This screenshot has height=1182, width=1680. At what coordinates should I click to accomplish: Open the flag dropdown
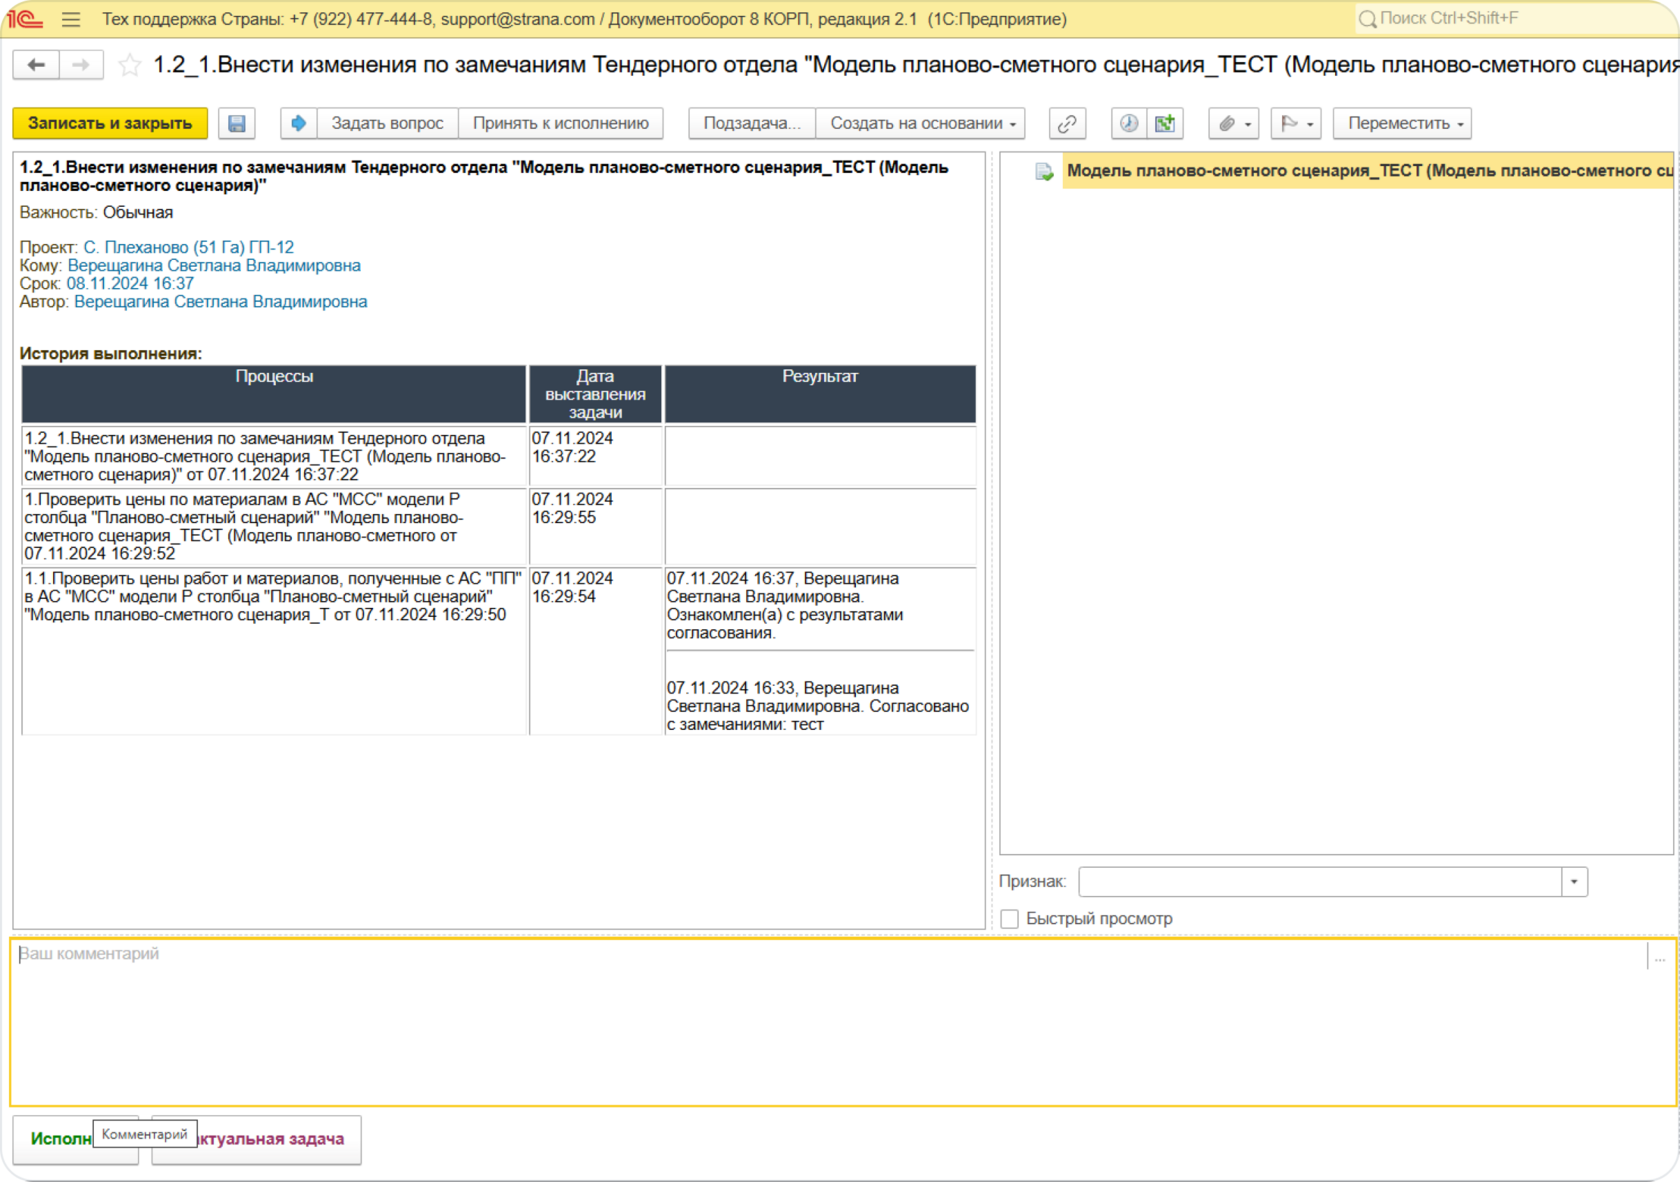click(1297, 123)
